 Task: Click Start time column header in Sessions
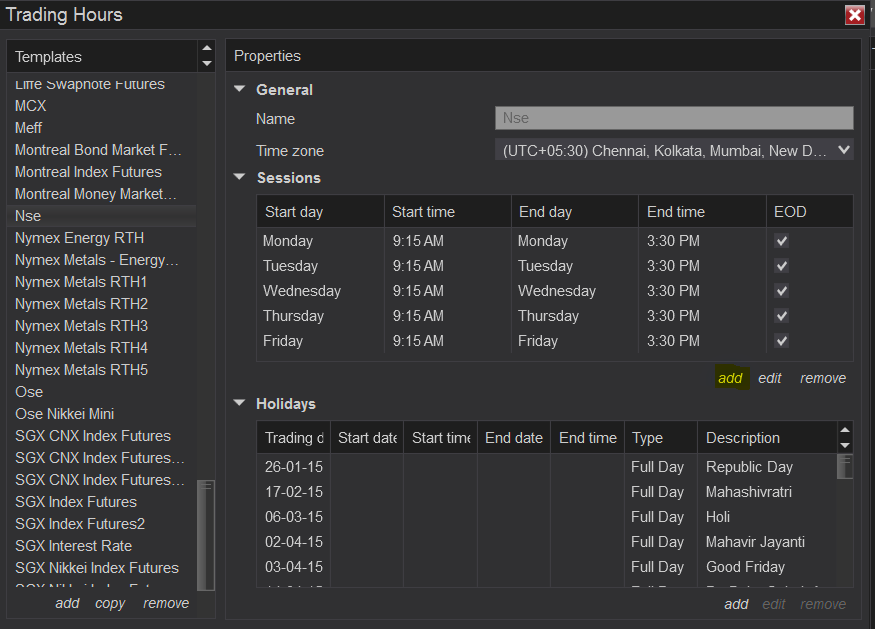point(448,212)
